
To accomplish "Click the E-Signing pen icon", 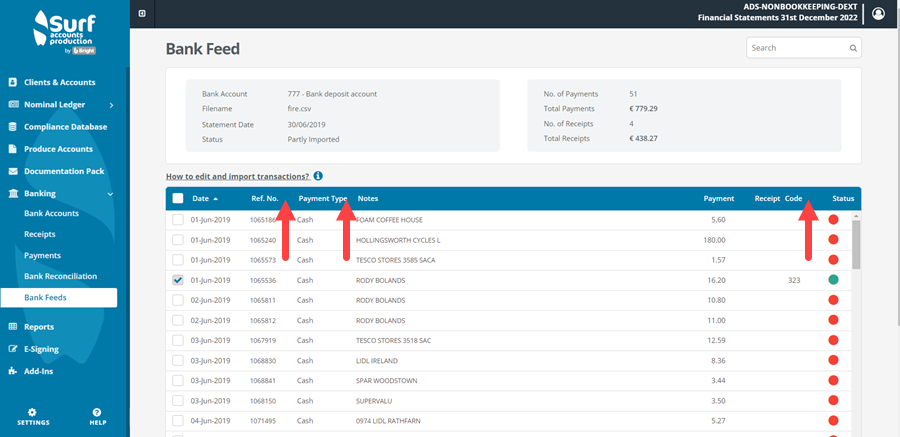I will pos(13,349).
